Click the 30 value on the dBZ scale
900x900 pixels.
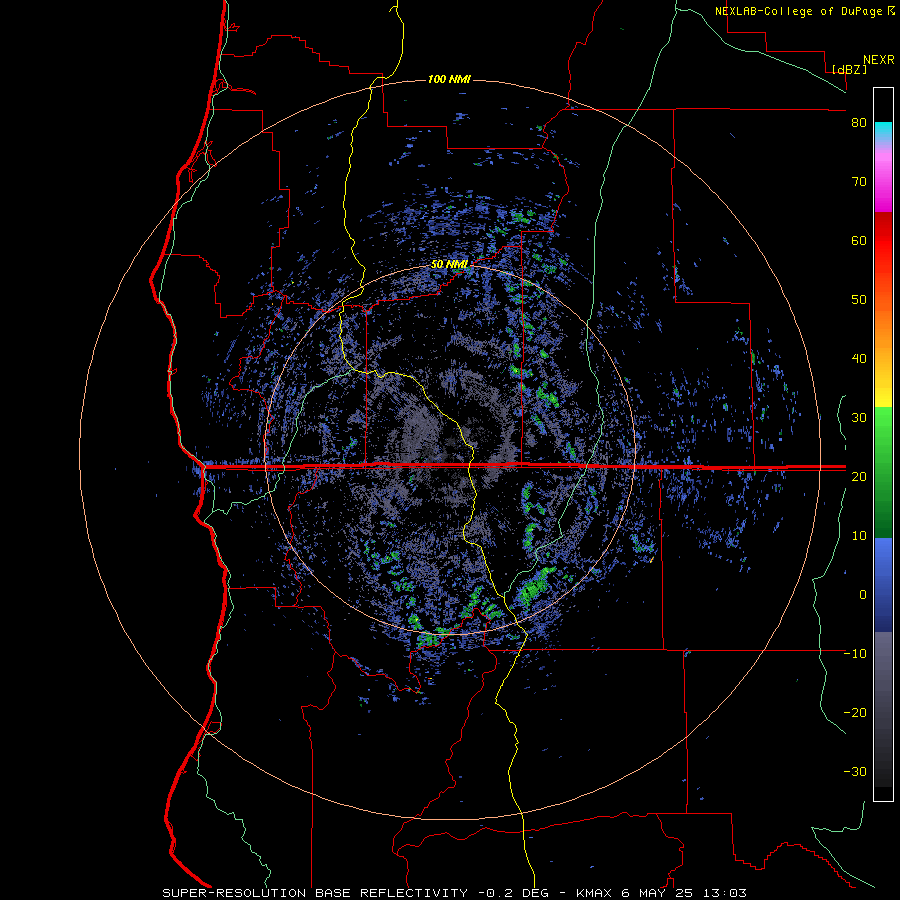click(859, 418)
